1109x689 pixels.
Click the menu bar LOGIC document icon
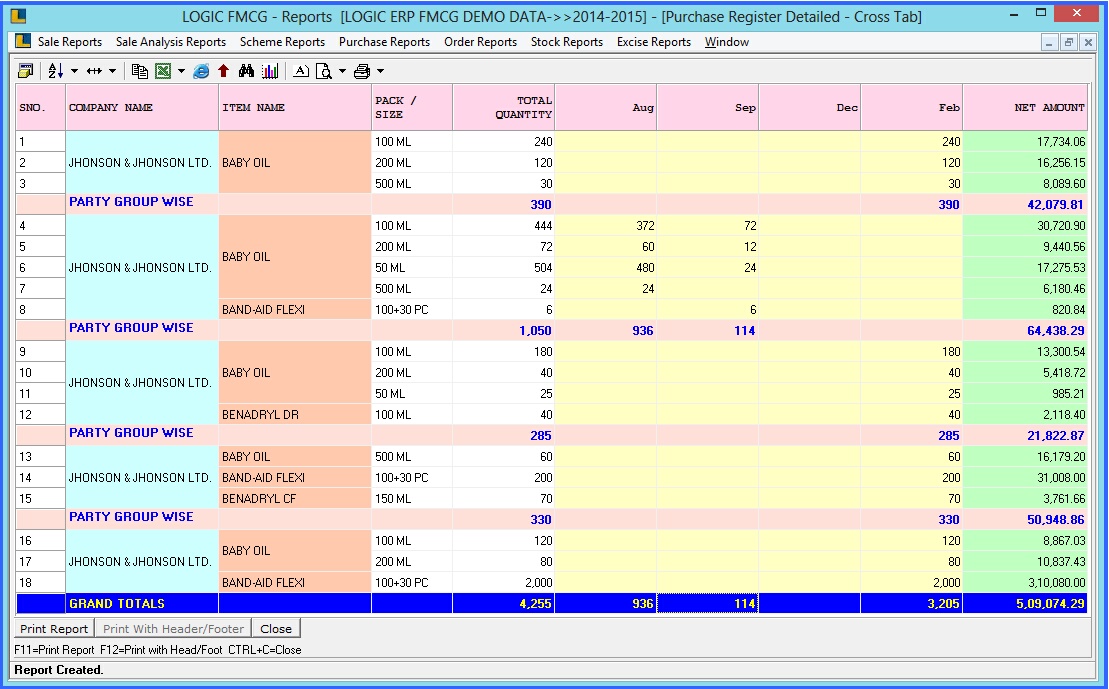point(23,41)
